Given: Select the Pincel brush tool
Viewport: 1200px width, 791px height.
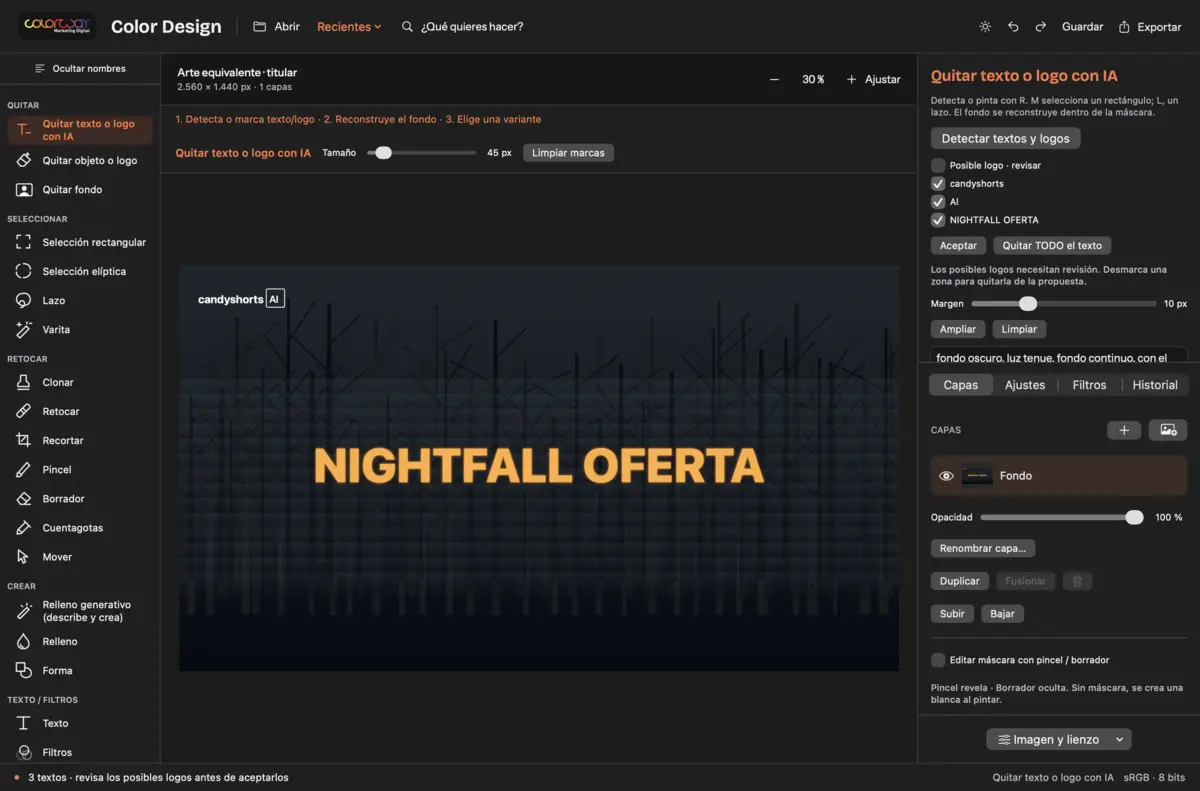Looking at the screenshot, I should [x=80, y=469].
